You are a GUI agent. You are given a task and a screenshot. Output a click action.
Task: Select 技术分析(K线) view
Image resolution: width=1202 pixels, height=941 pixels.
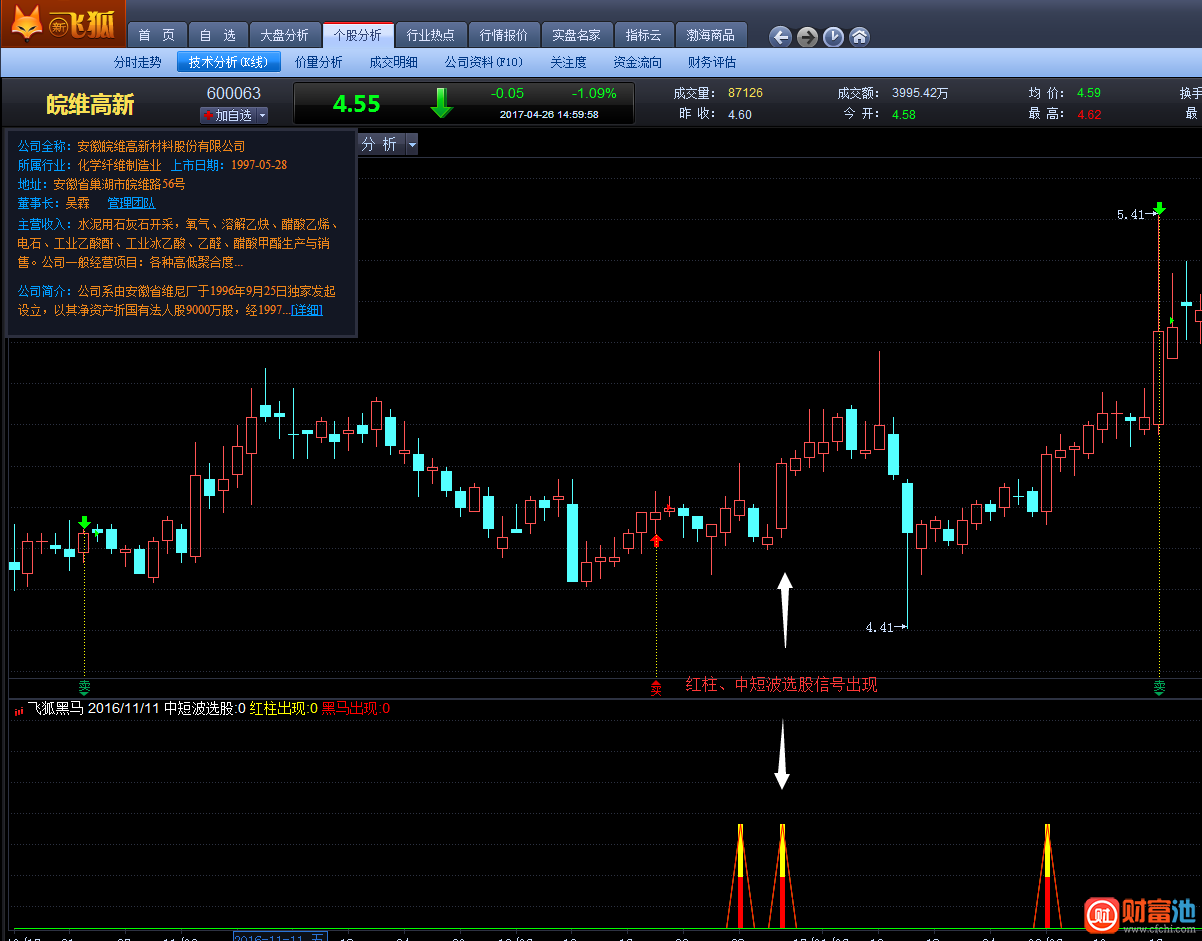click(228, 62)
